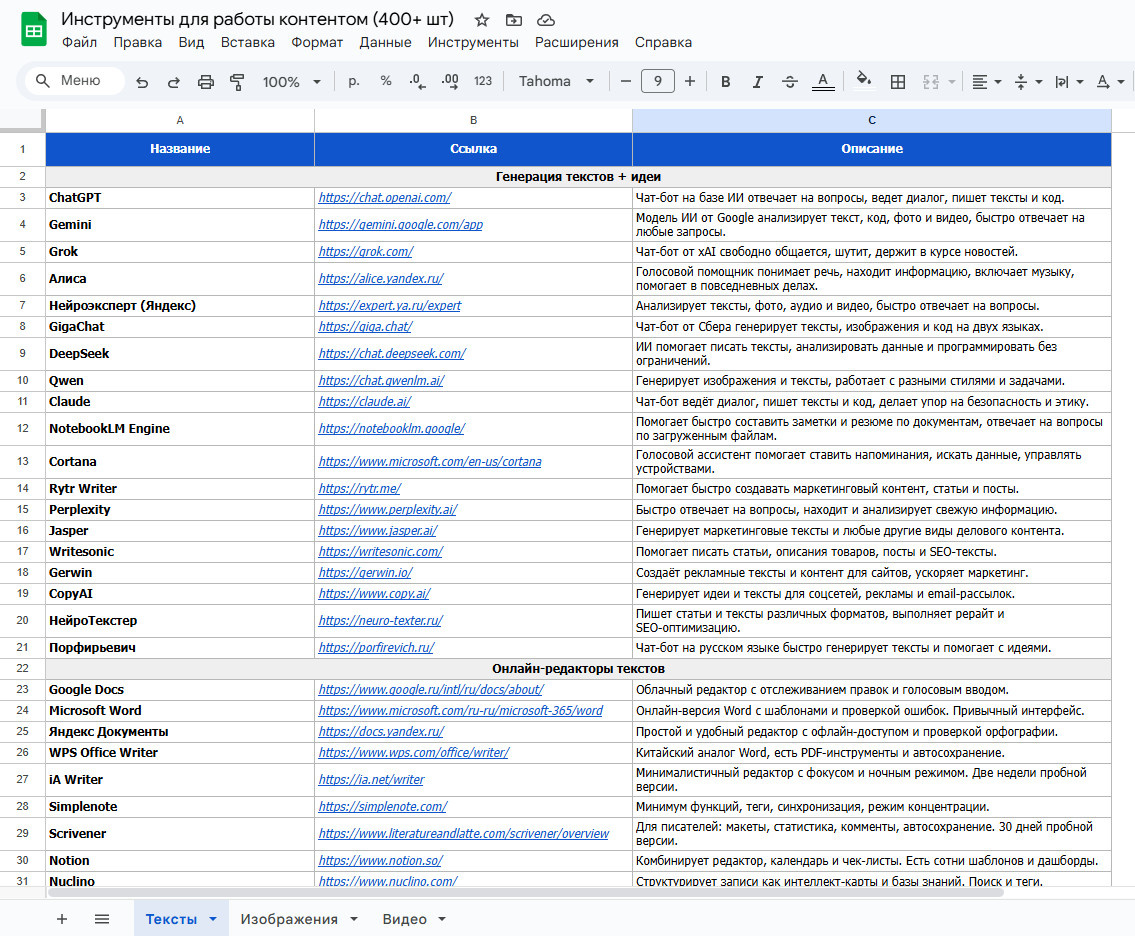1135x936 pixels.
Task: Open the text color picker
Action: tap(822, 82)
